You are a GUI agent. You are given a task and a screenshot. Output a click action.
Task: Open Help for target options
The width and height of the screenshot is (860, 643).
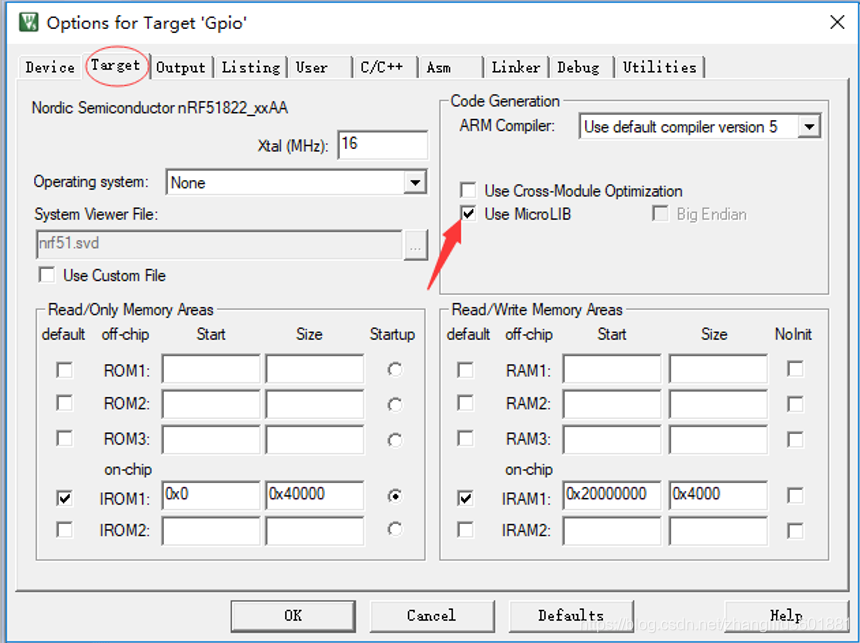786,616
